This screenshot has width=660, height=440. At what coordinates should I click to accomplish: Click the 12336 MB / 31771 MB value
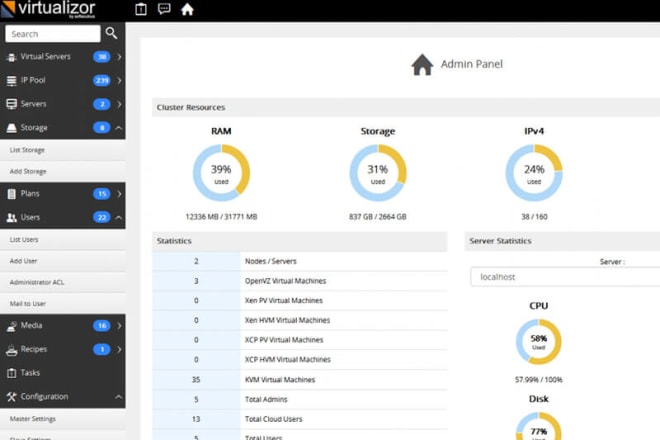pyautogui.click(x=221, y=217)
